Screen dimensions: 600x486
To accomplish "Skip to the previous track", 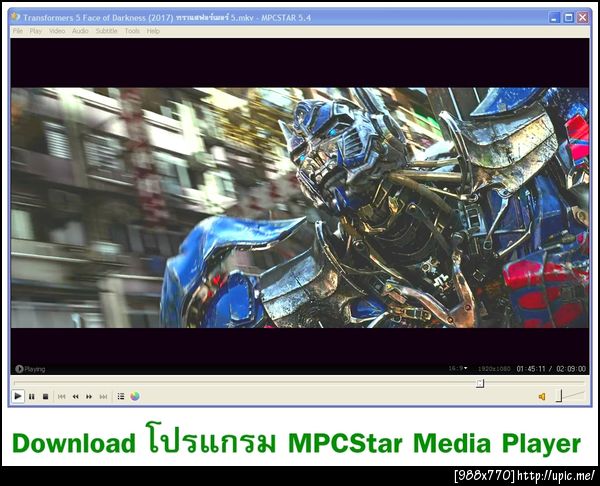I will click(61, 396).
